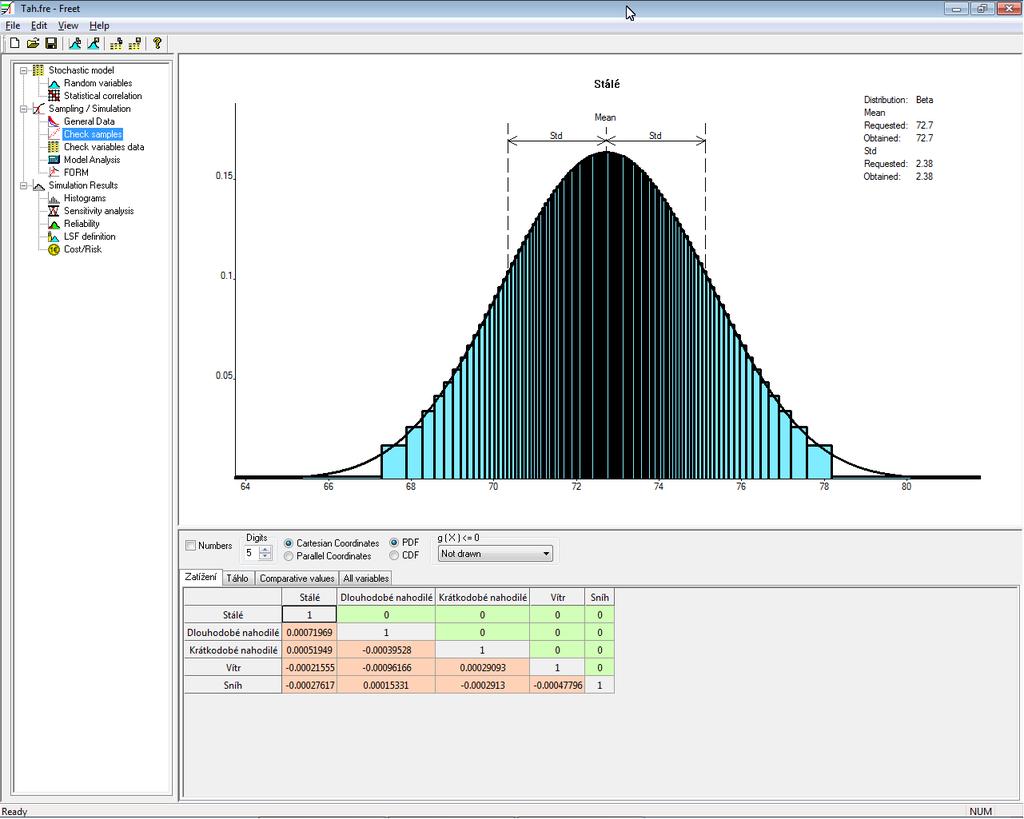
Task: Click the Stálé column header
Action: tap(310, 598)
